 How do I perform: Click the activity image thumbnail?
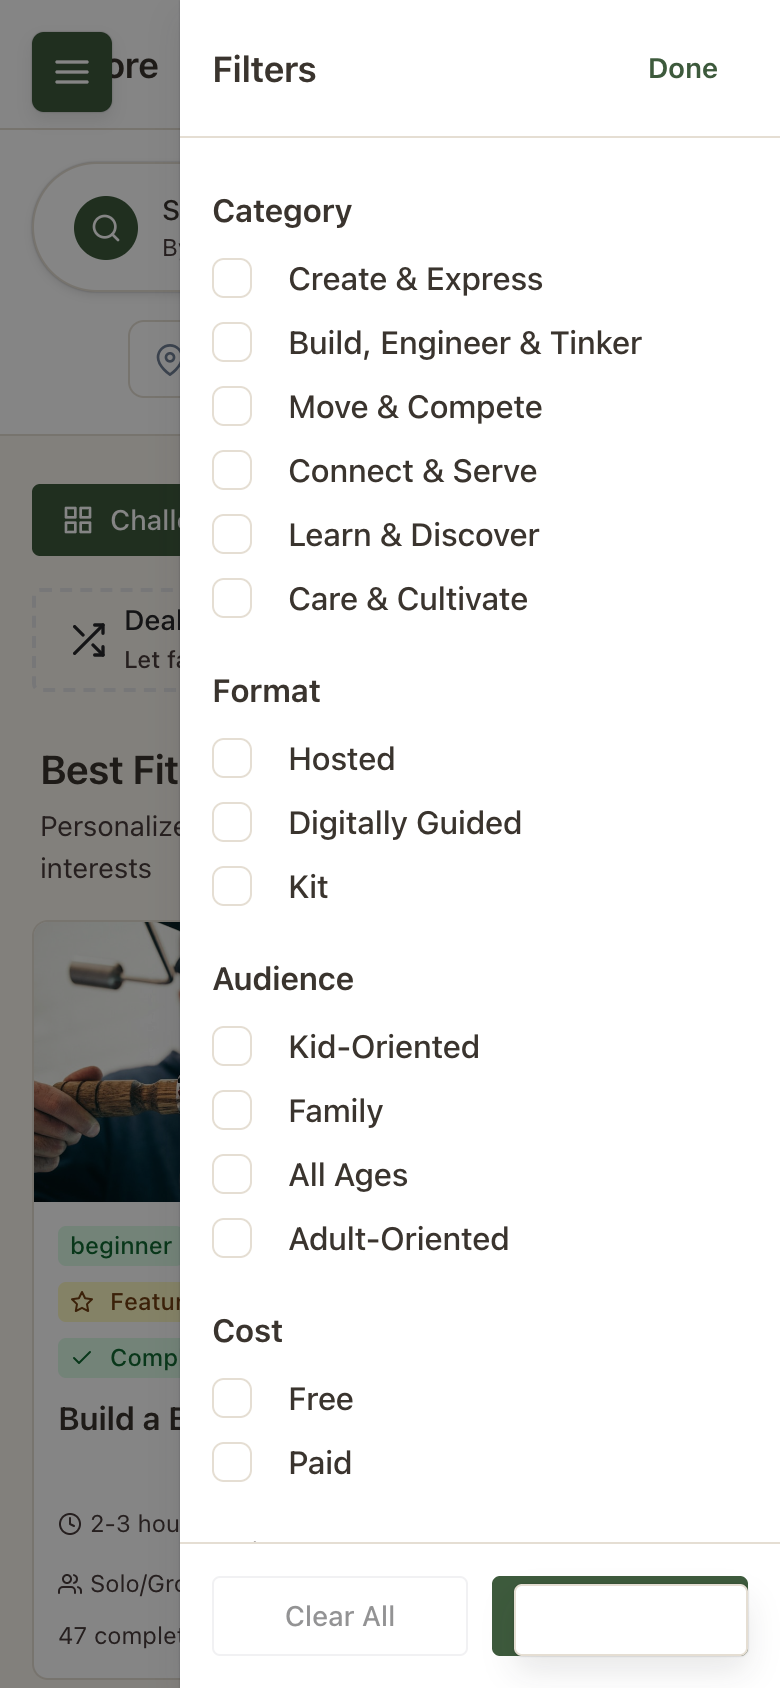point(105,1060)
